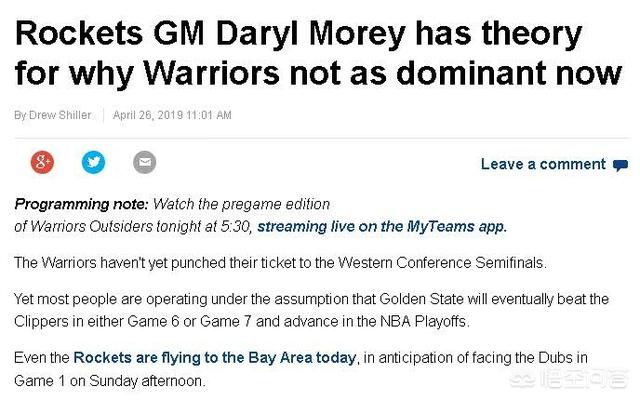The image size is (640, 400).
Task: Click the Clippers Game 6 or Game 7 line
Action: 242,322
